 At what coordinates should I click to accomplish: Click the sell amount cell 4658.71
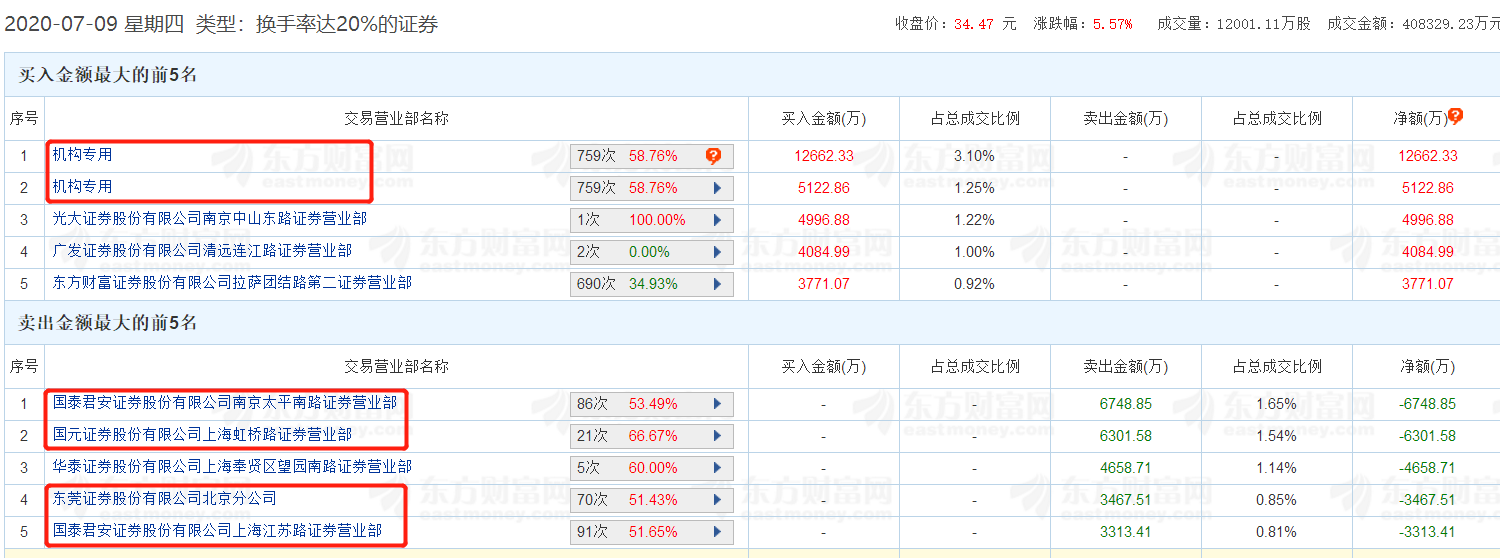tap(1126, 468)
